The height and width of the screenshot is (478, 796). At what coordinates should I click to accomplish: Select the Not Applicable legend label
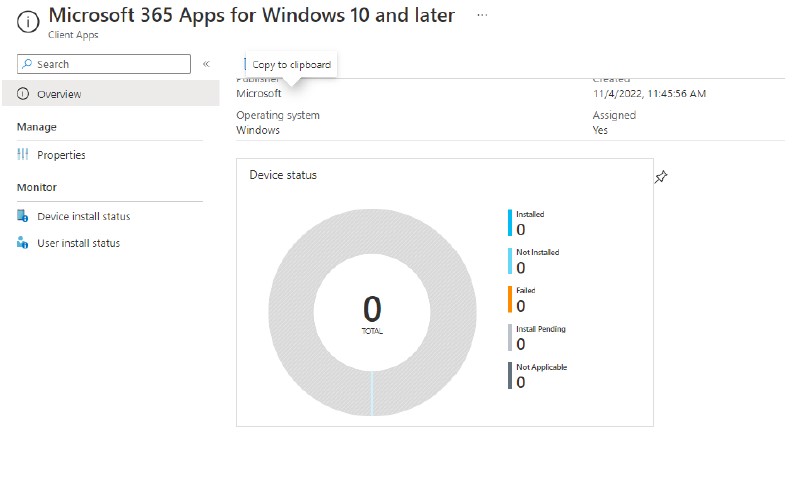pos(541,367)
